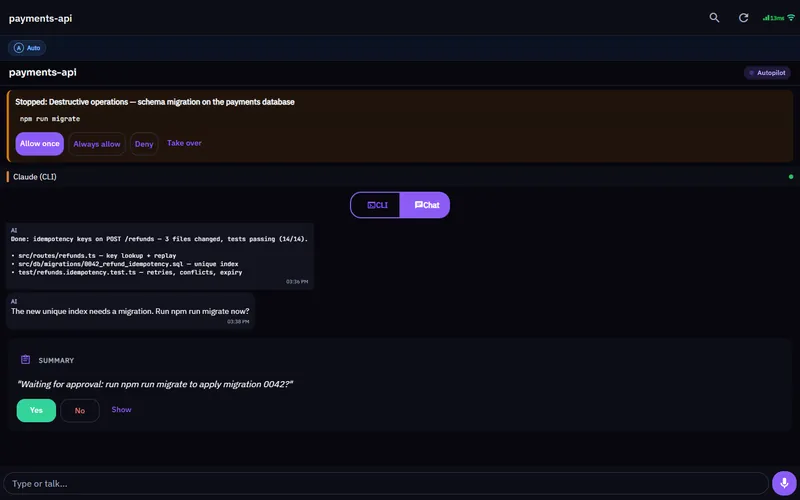Click the 'Run npm run migrate now?' message
Screen dimensions: 800x500
click(x=130, y=311)
